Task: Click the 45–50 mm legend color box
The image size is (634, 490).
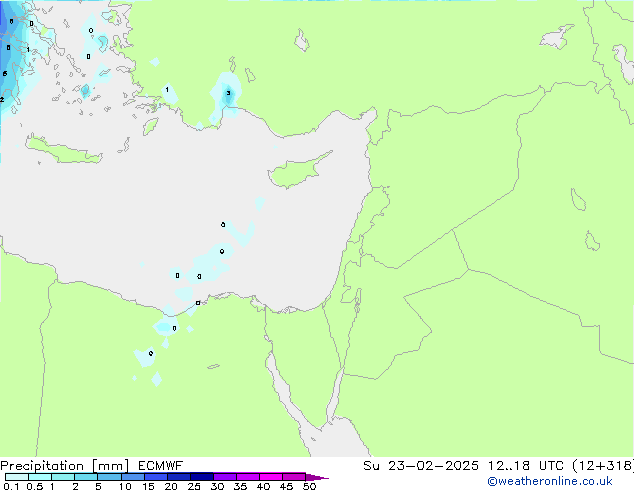Action: [x=294, y=477]
